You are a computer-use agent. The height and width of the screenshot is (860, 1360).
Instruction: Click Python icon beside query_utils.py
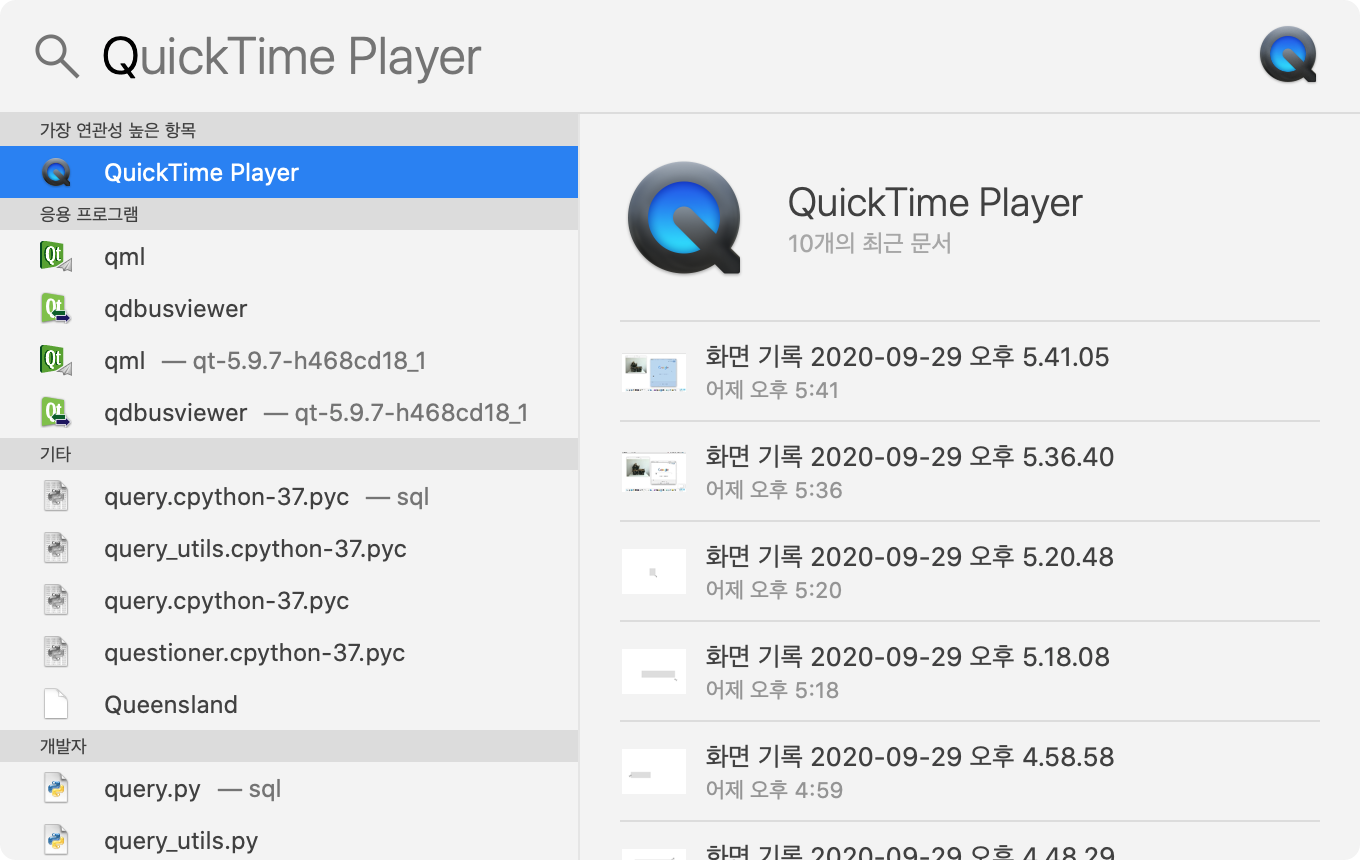(x=56, y=840)
